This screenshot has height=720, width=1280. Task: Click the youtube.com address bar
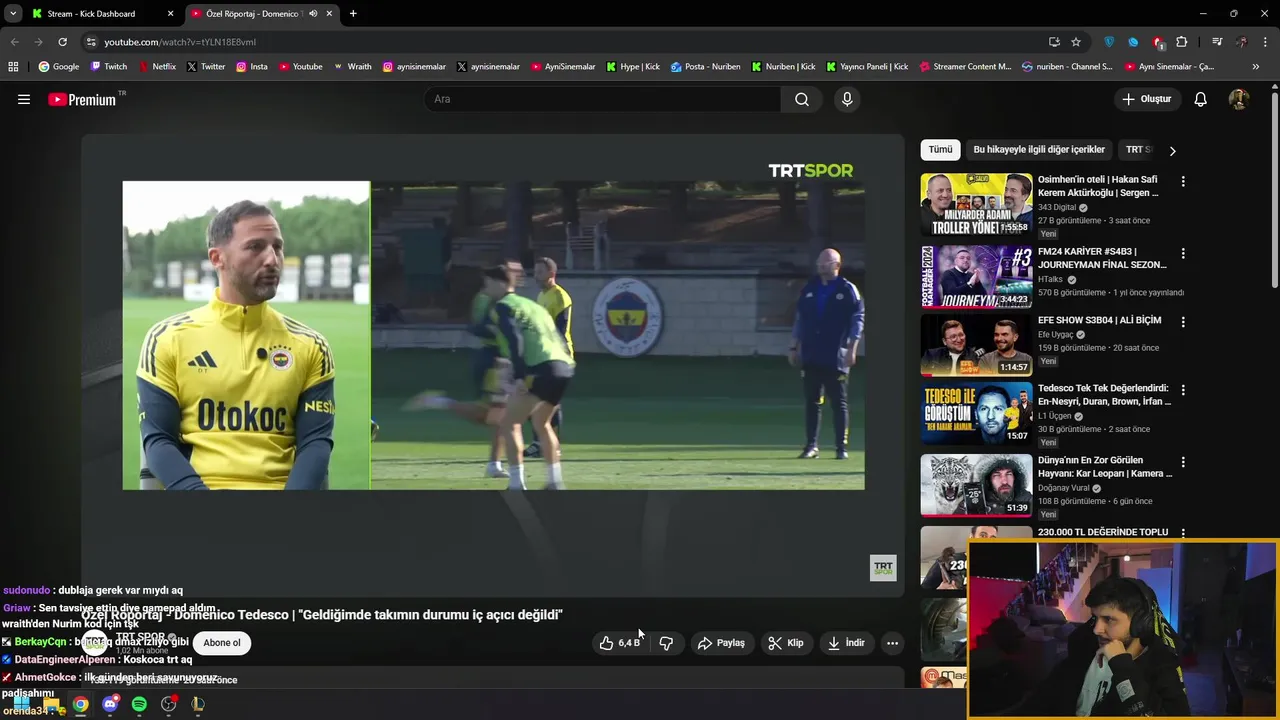point(560,42)
